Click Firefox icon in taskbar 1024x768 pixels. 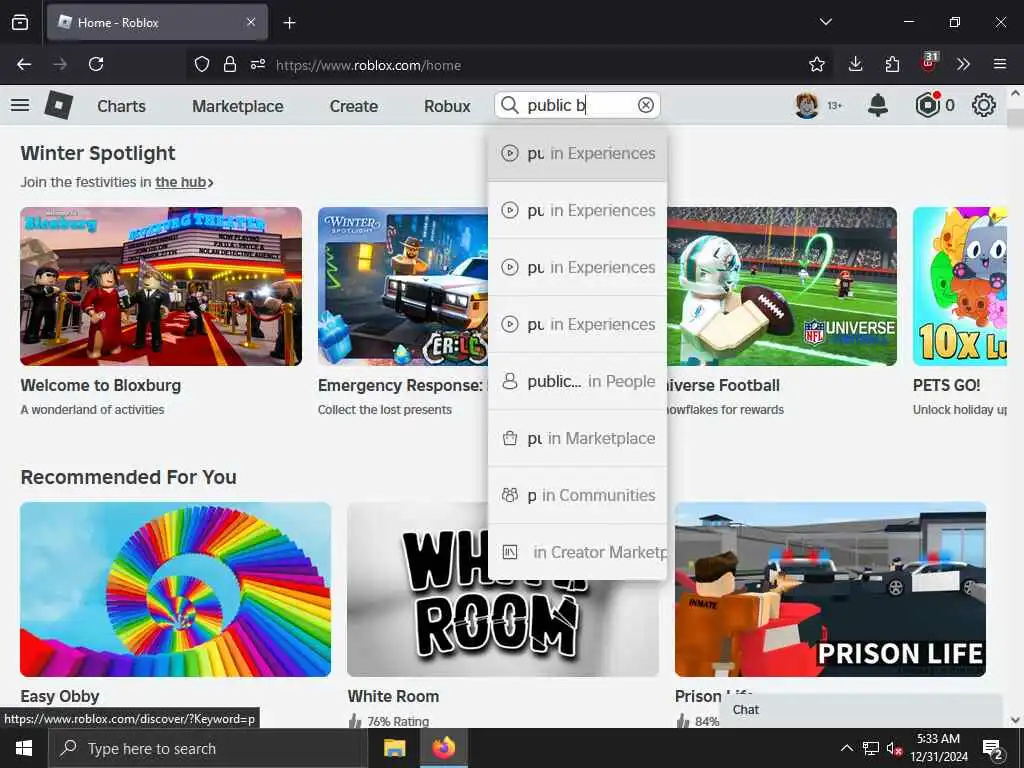click(x=443, y=748)
